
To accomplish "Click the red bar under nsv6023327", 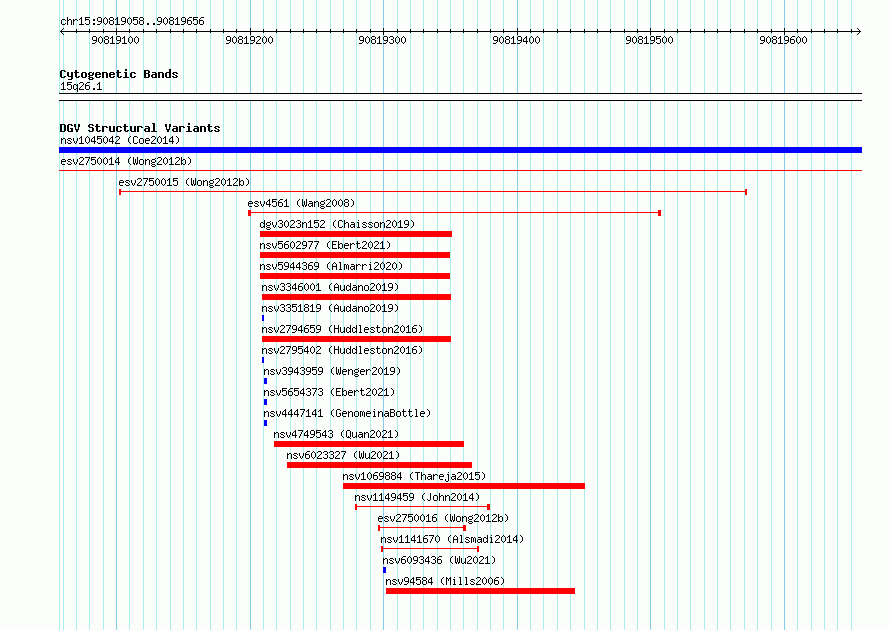I will pyautogui.click(x=379, y=465).
